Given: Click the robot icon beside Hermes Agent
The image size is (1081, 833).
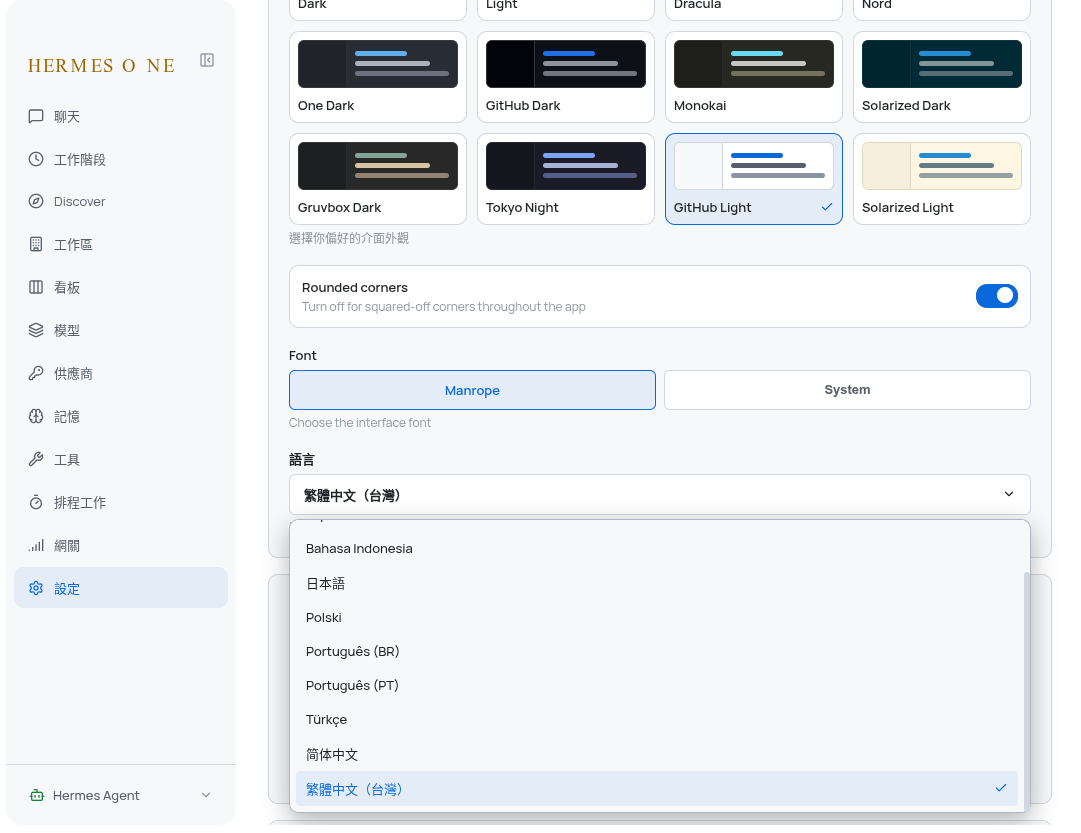Looking at the screenshot, I should point(37,795).
